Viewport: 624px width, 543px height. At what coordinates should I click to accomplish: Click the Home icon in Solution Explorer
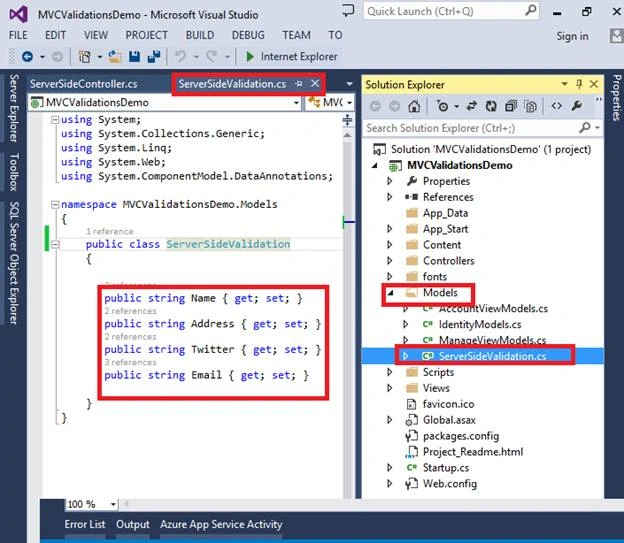(414, 106)
